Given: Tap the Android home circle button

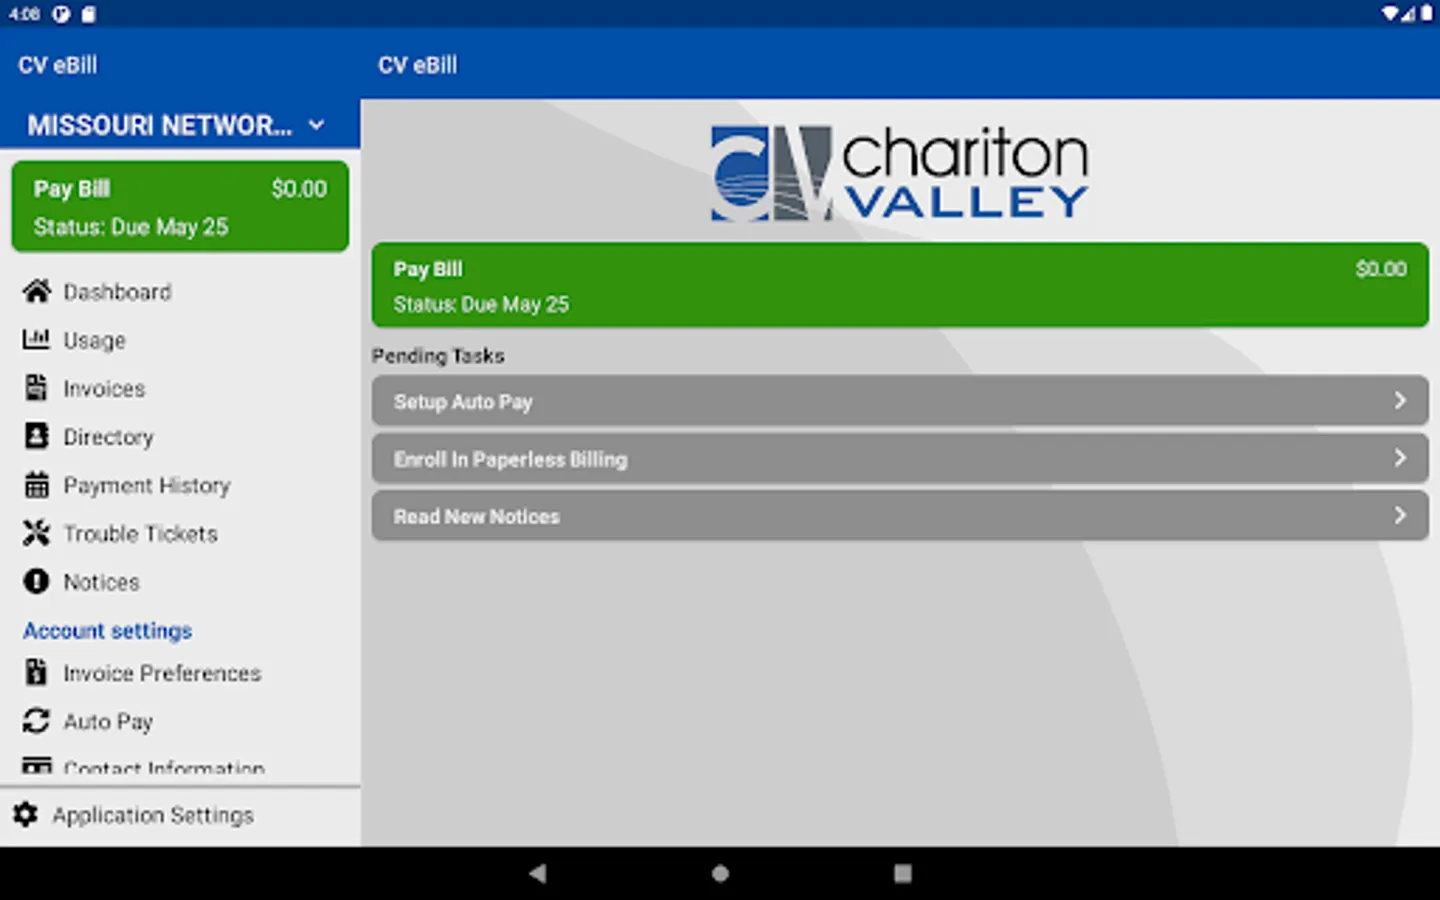Looking at the screenshot, I should tap(720, 873).
